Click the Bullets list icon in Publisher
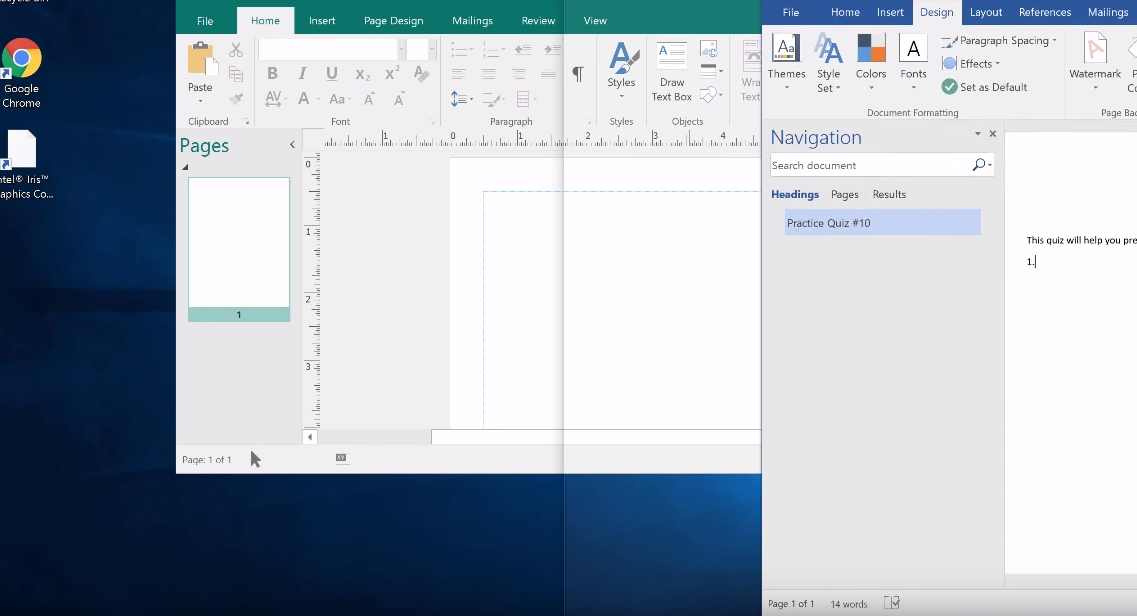The width and height of the screenshot is (1137, 616). [461, 50]
